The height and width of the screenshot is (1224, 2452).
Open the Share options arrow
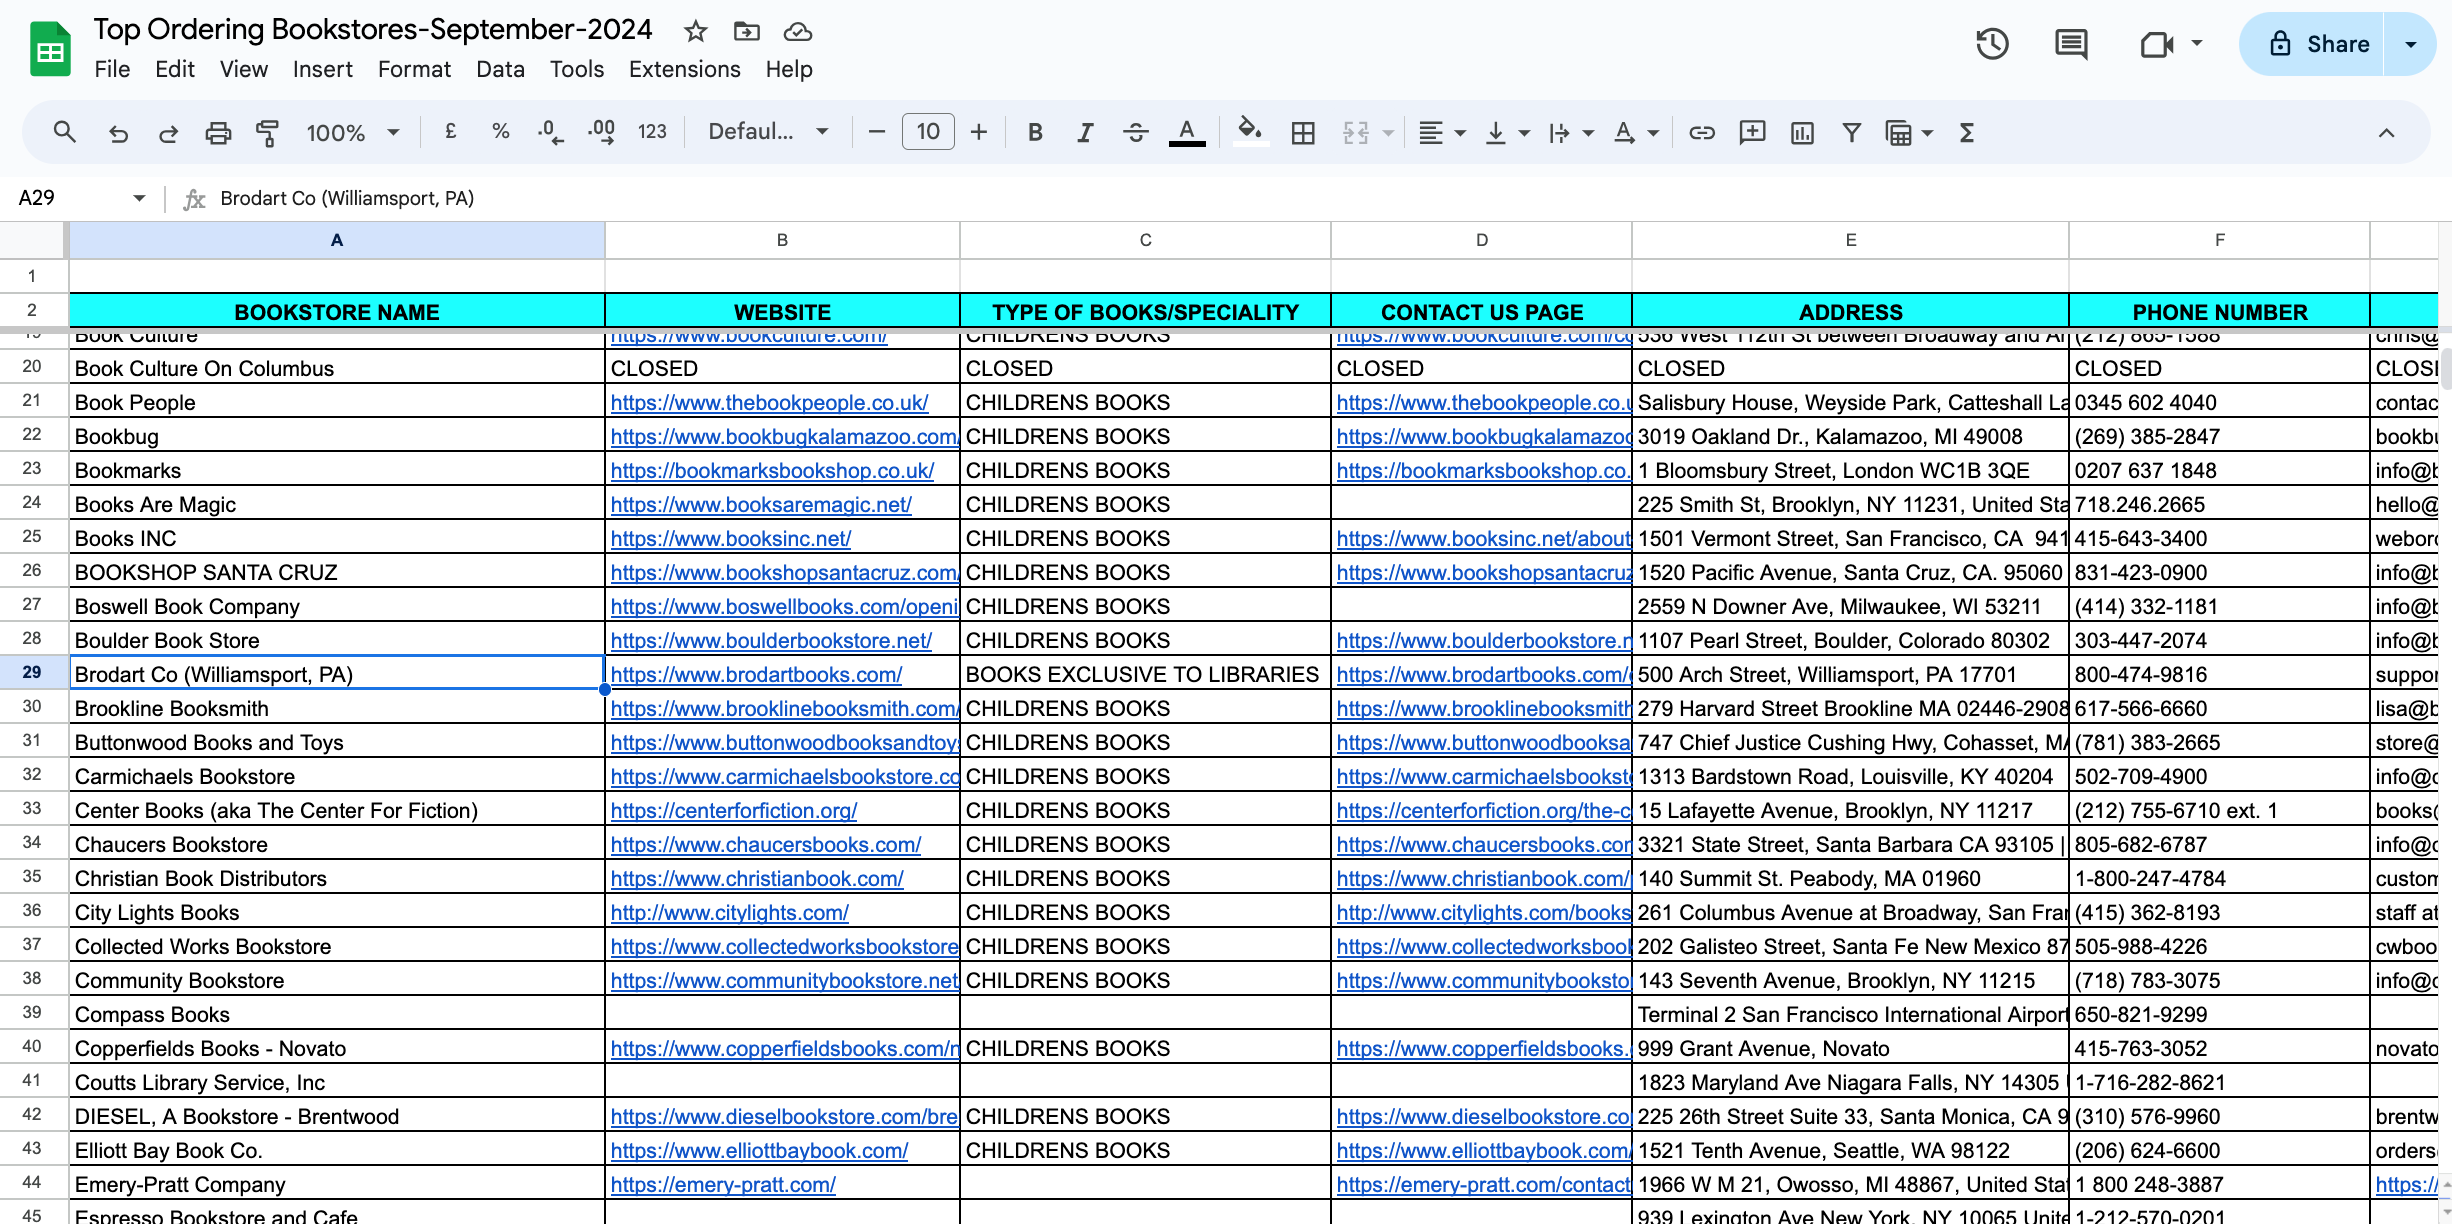2411,44
